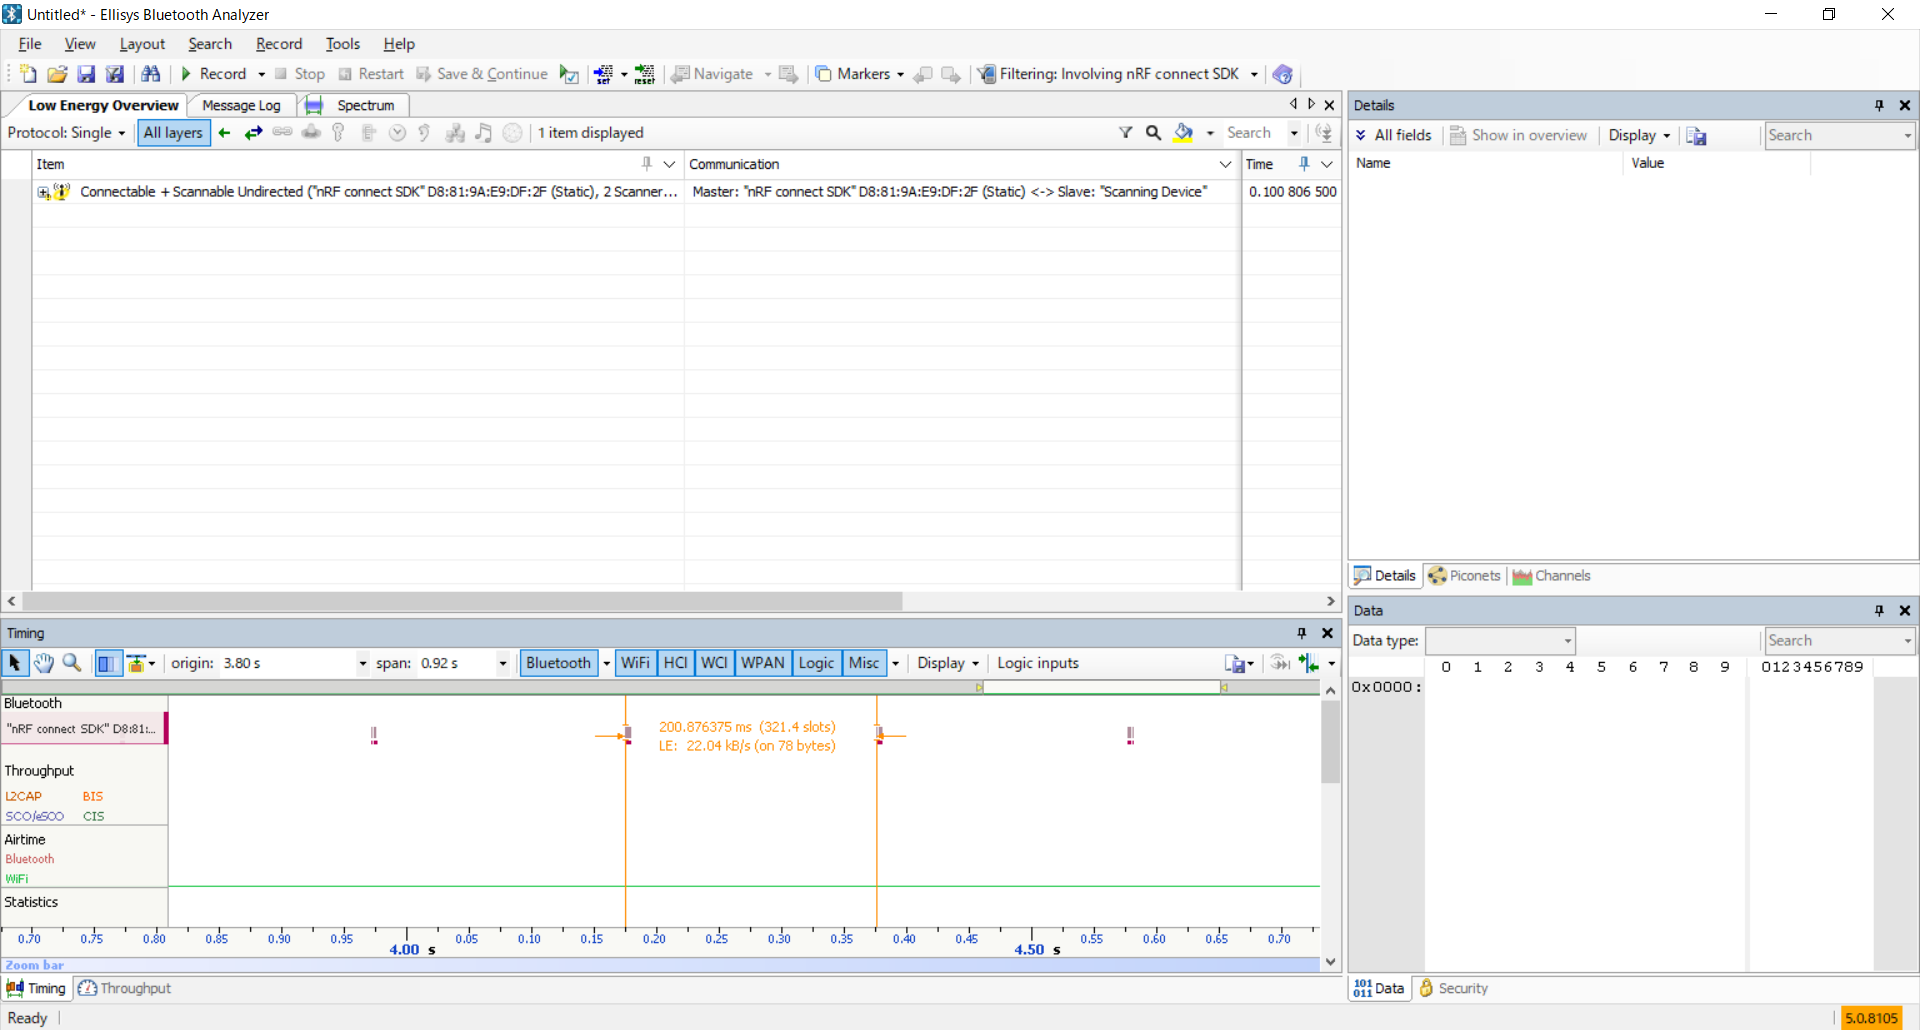Toggle the All layers button
Image resolution: width=1920 pixels, height=1030 pixels.
173,133
